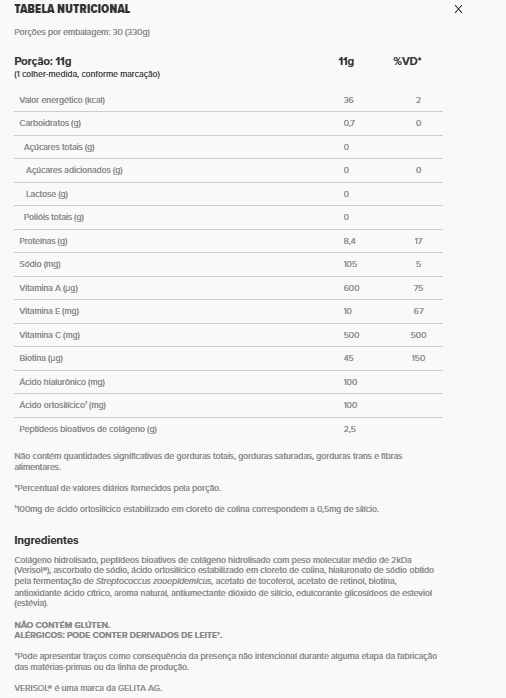506x698 pixels.
Task: Click the Tabela Nutricional heading
Action: coord(72,9)
